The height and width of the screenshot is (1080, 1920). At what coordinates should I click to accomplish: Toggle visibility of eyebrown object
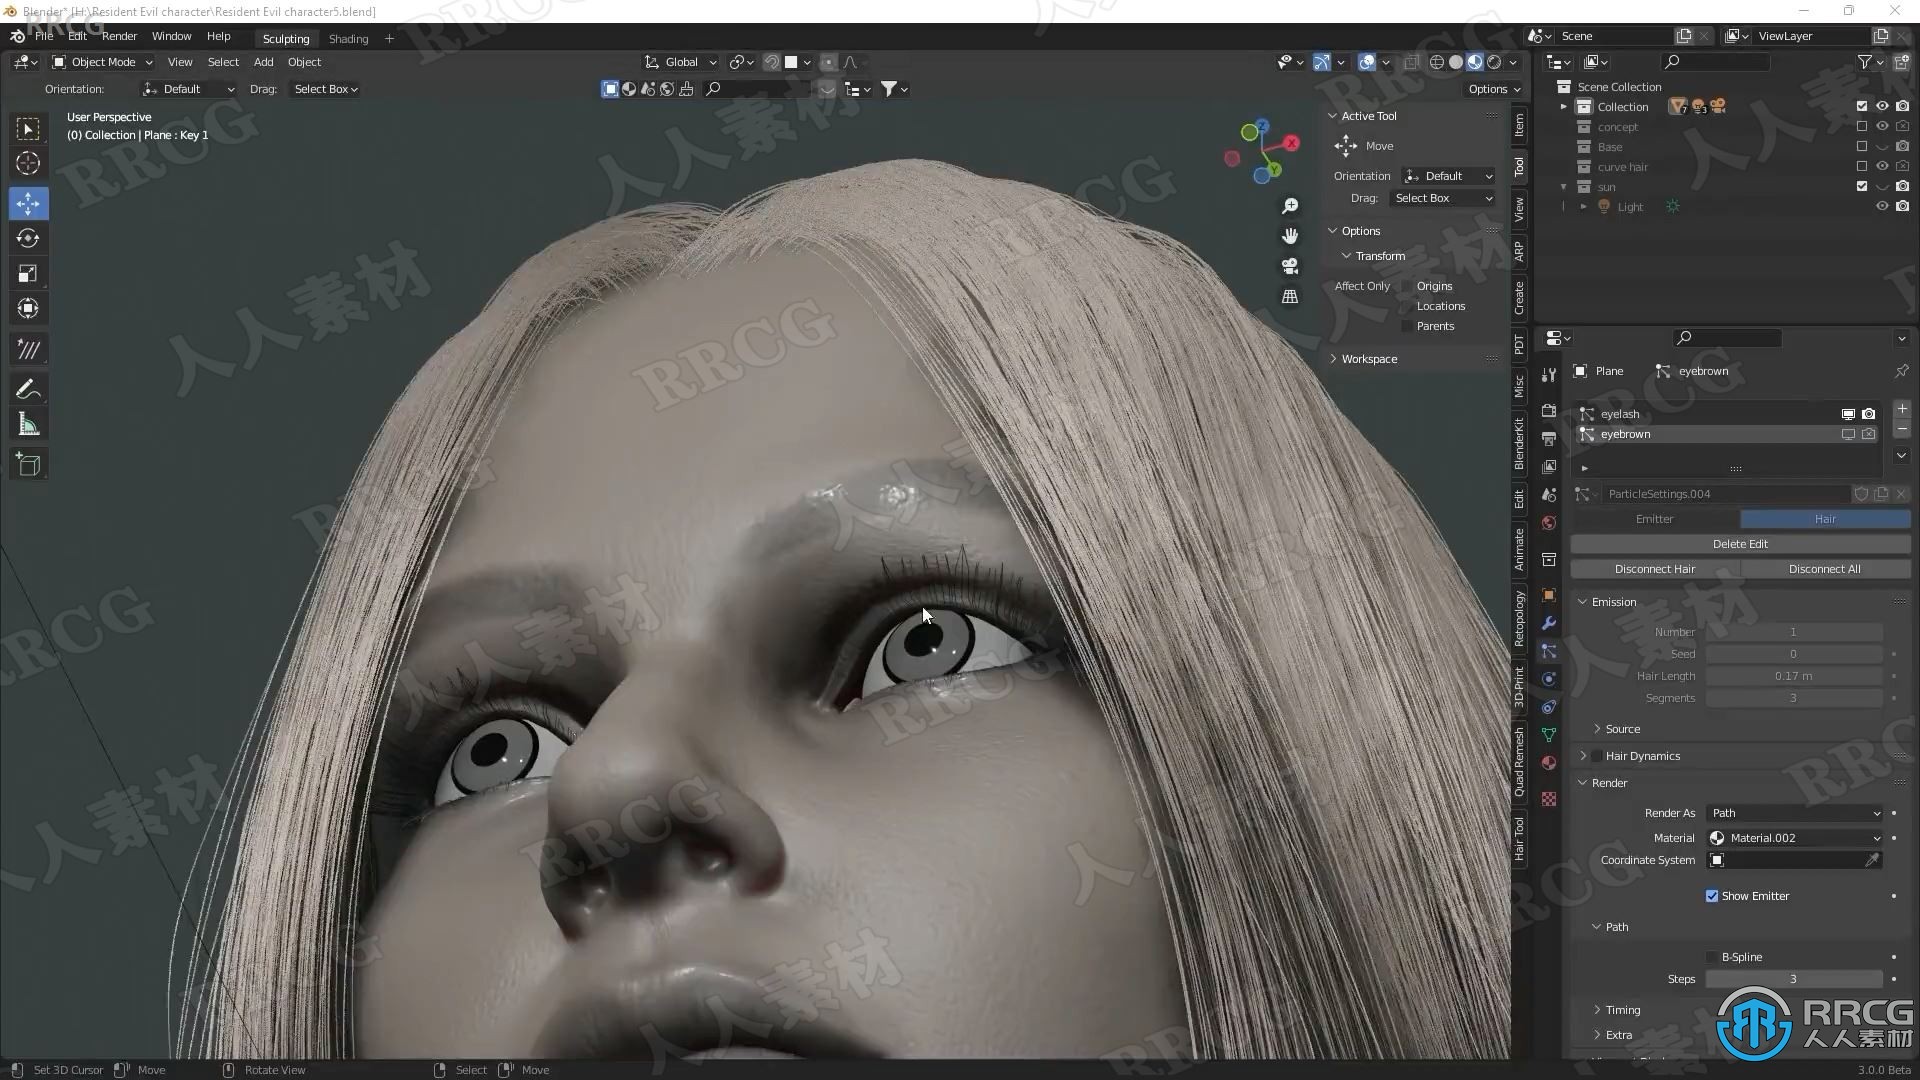(1847, 433)
